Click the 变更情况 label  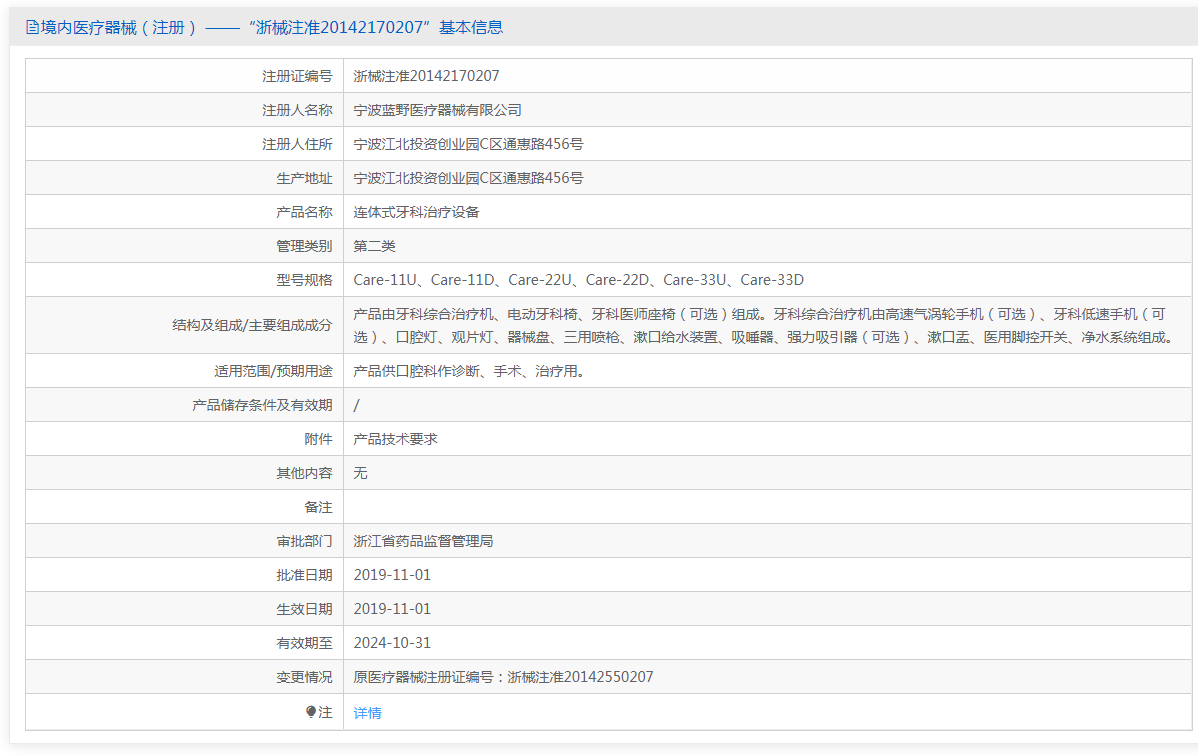[x=304, y=677]
